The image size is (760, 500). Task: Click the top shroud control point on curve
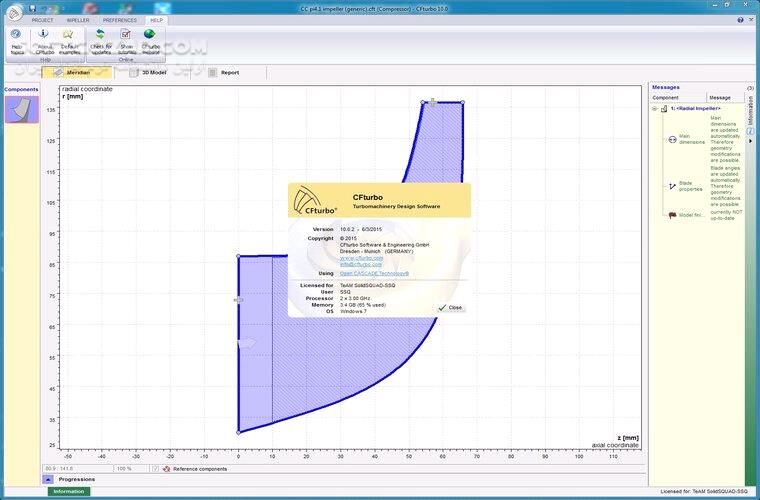pyautogui.click(x=422, y=102)
